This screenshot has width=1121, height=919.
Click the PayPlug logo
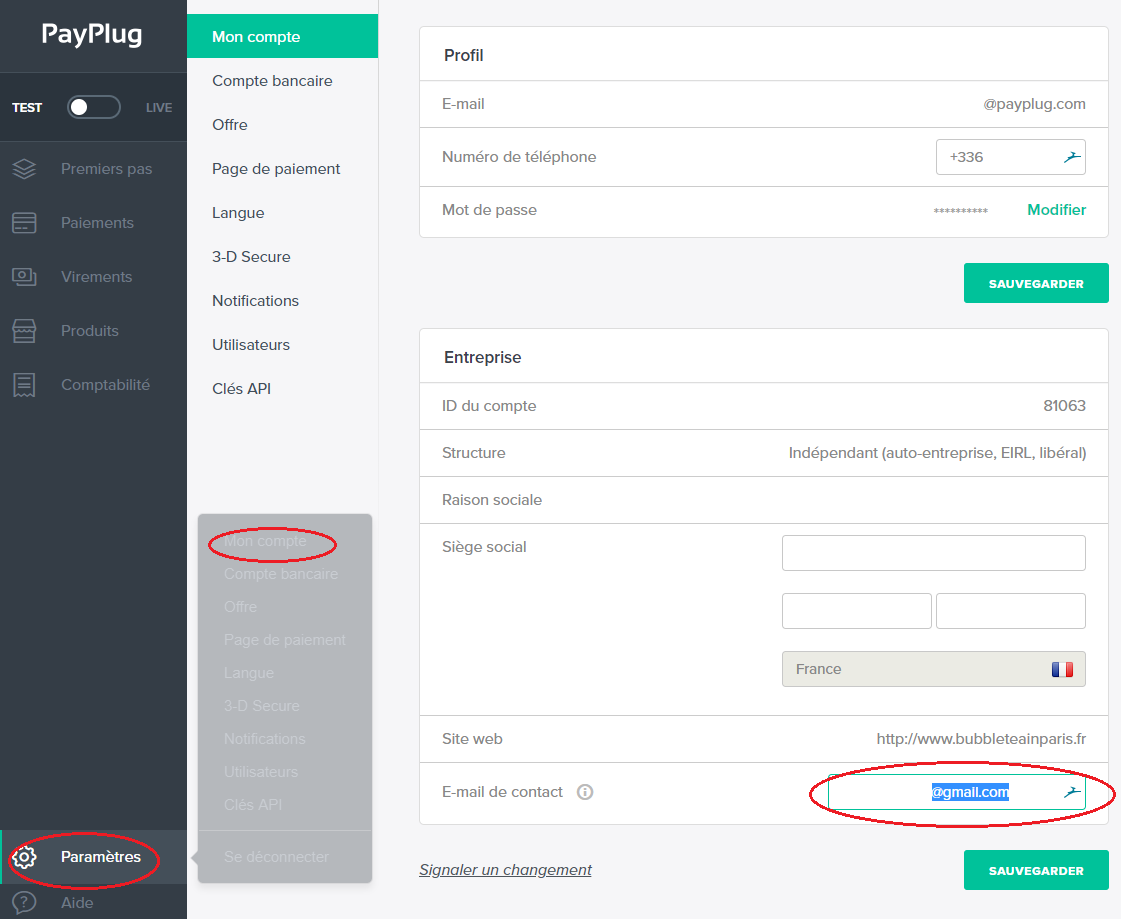[92, 34]
